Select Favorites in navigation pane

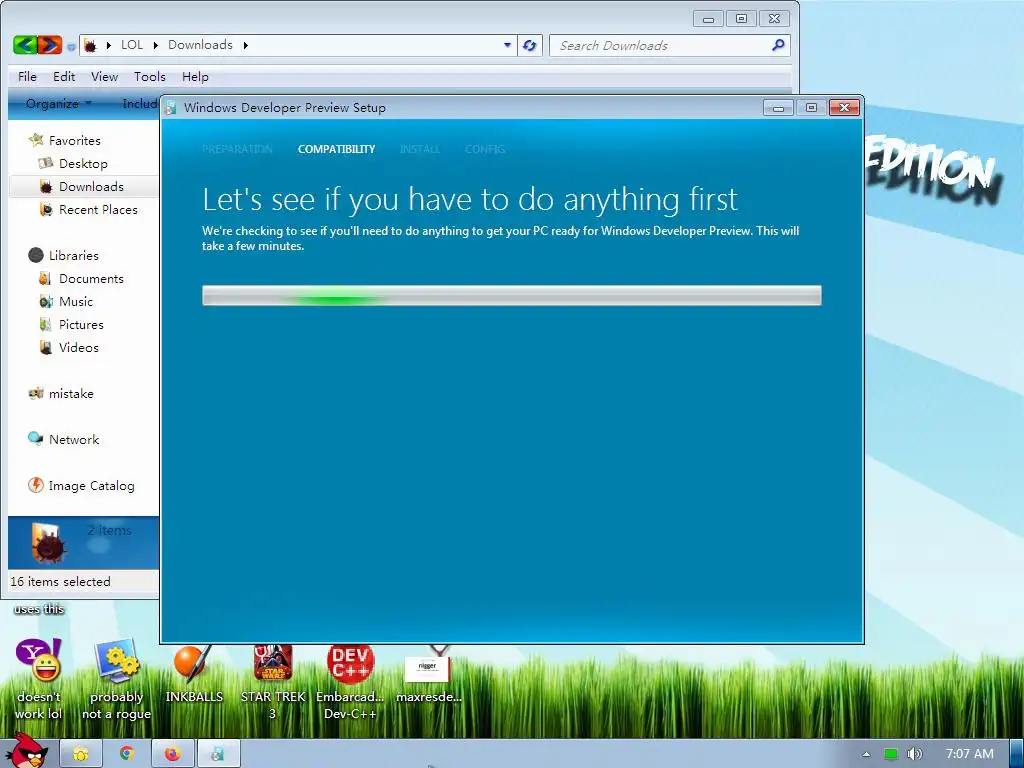click(74, 140)
